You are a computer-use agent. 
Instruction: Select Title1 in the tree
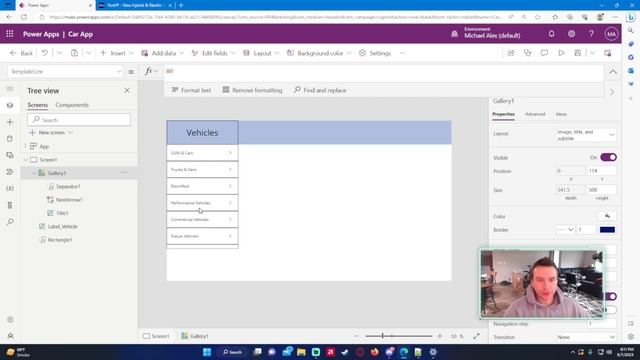(x=62, y=213)
